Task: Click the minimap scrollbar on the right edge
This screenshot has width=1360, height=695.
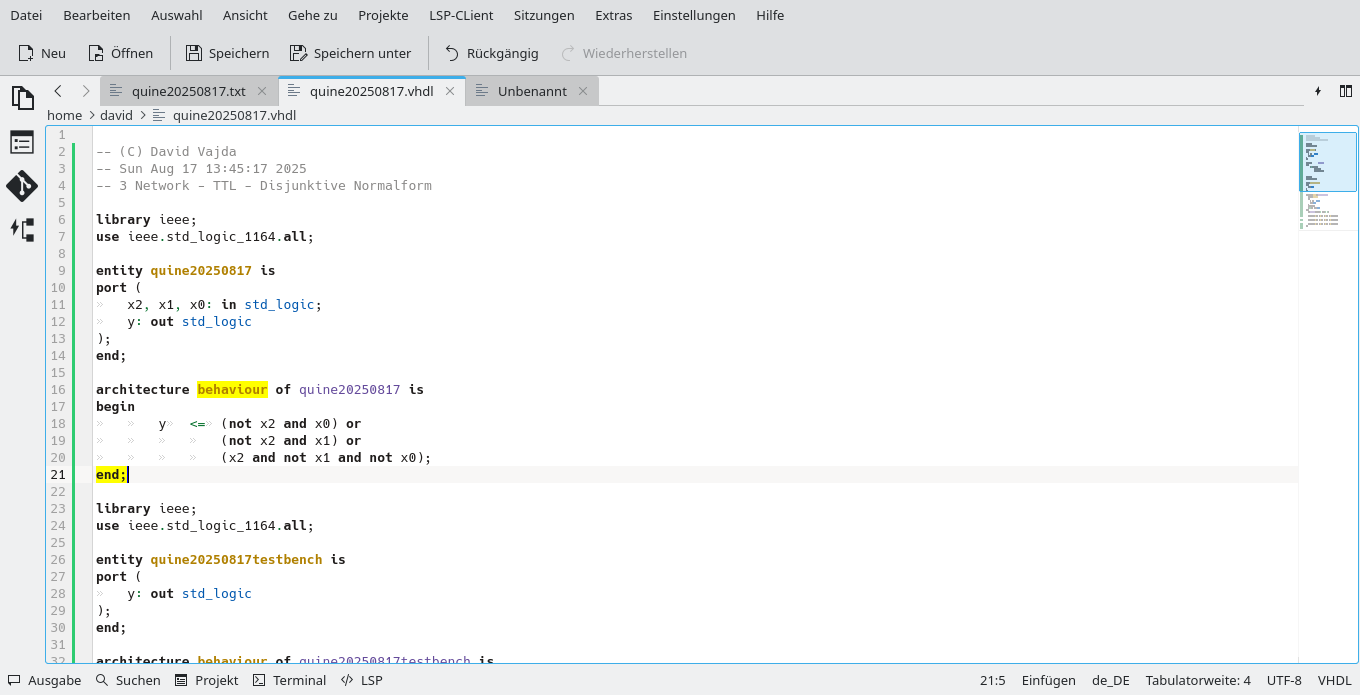Action: [x=1327, y=160]
